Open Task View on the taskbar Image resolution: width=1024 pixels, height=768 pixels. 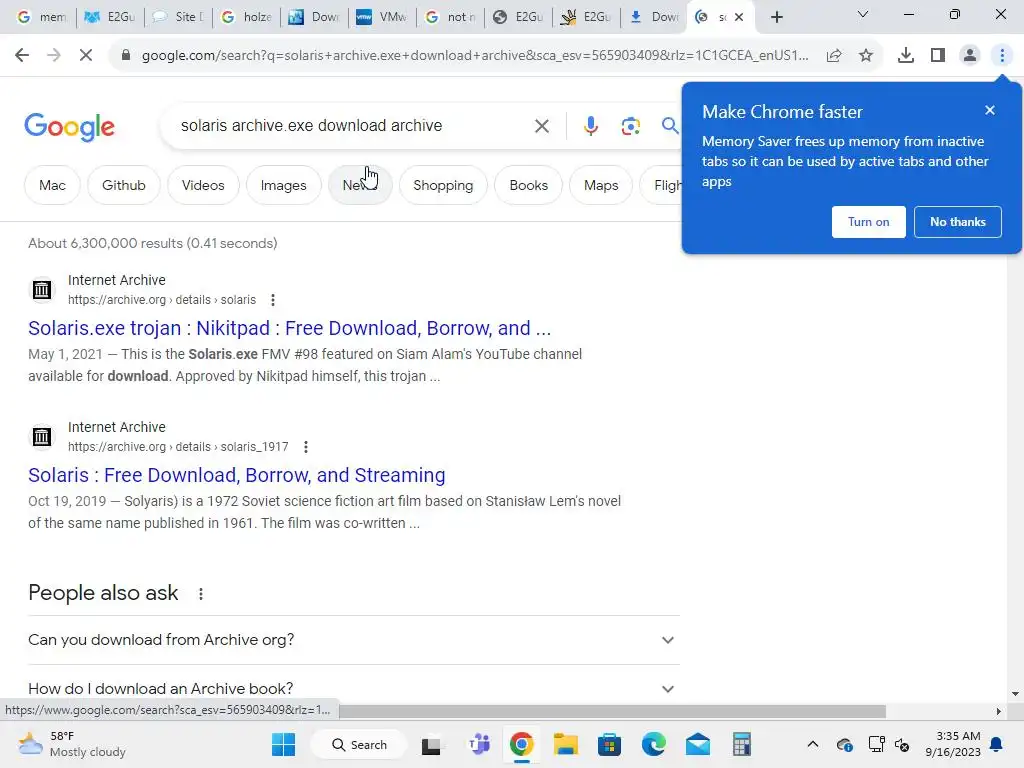(431, 744)
